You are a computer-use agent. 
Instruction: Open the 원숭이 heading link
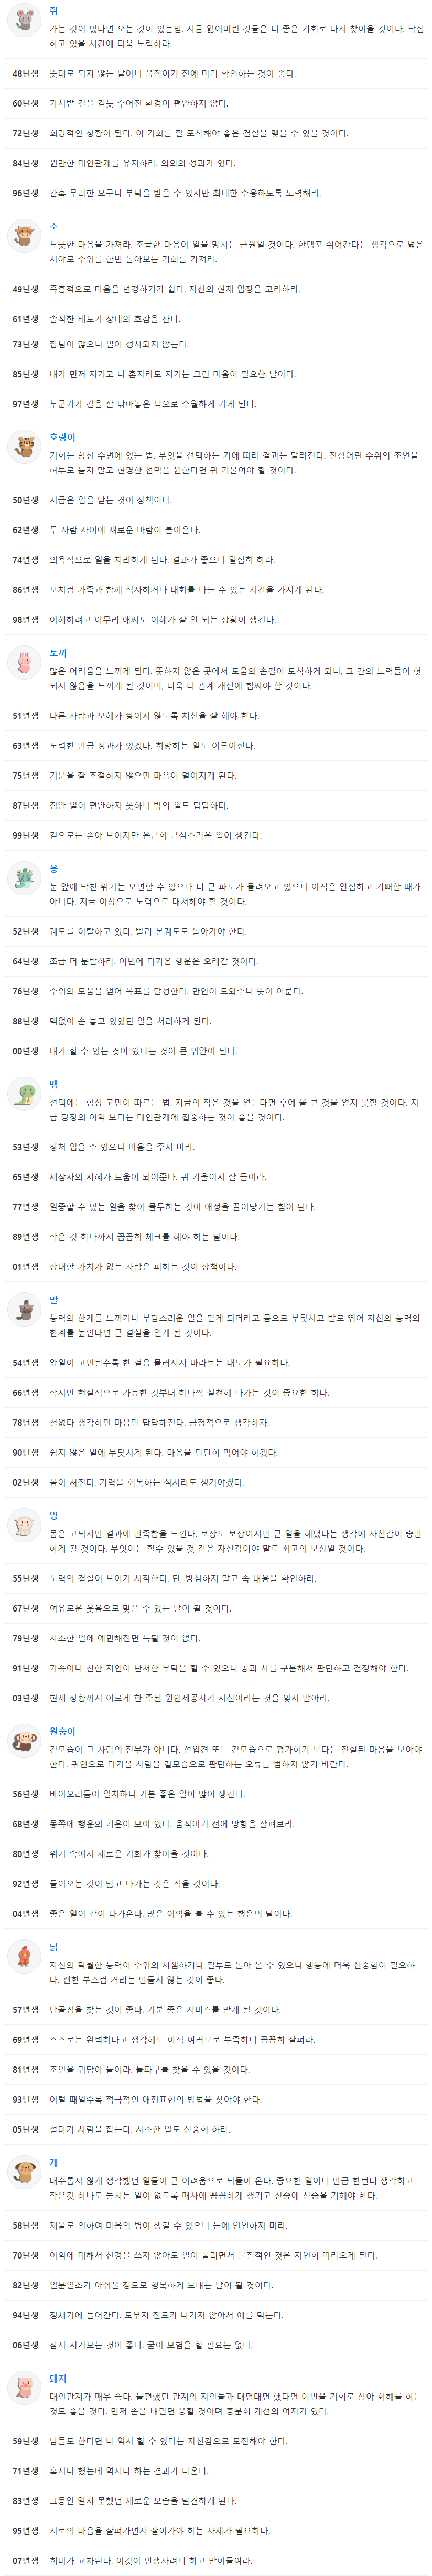(63, 1731)
